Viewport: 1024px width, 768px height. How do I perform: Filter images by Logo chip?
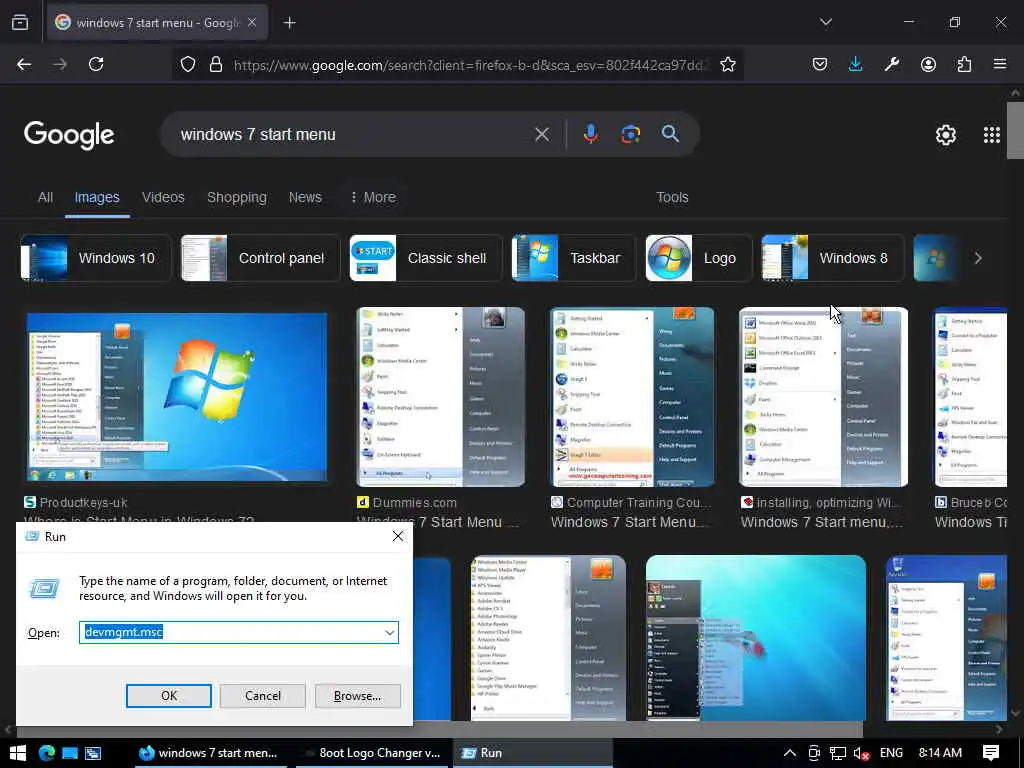coord(698,258)
